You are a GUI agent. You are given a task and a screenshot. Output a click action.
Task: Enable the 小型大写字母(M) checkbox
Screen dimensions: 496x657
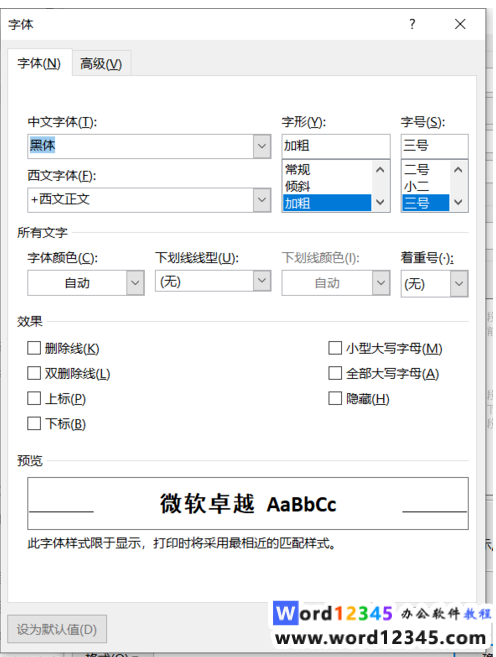pyautogui.click(x=335, y=348)
